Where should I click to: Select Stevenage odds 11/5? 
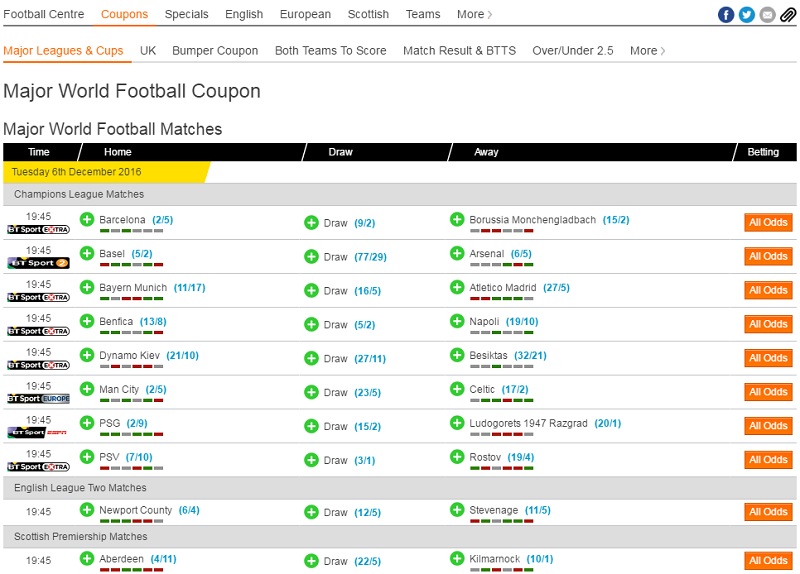tap(538, 510)
